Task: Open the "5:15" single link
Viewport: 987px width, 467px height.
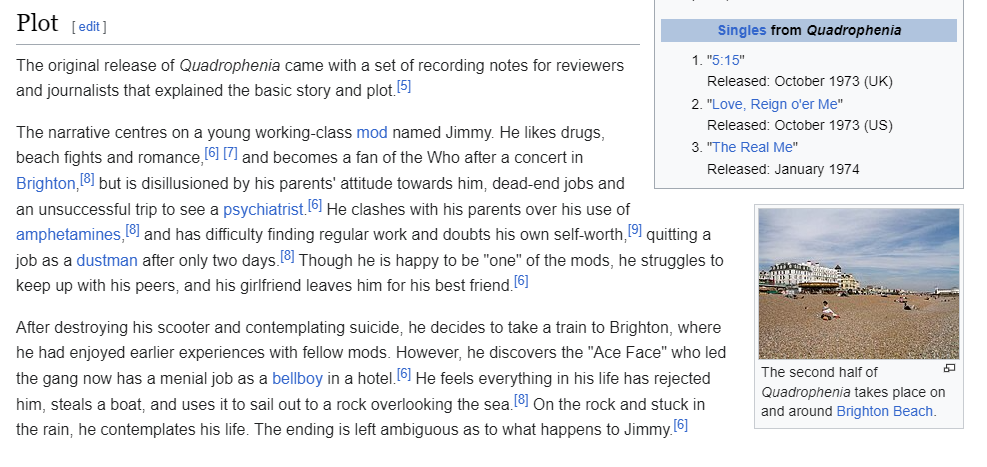Action: coord(726,60)
